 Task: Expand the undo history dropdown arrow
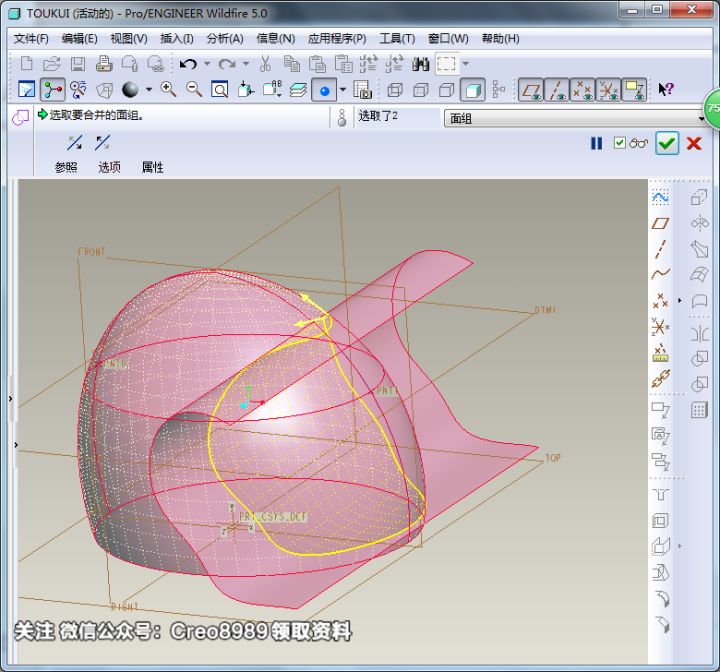coord(207,64)
